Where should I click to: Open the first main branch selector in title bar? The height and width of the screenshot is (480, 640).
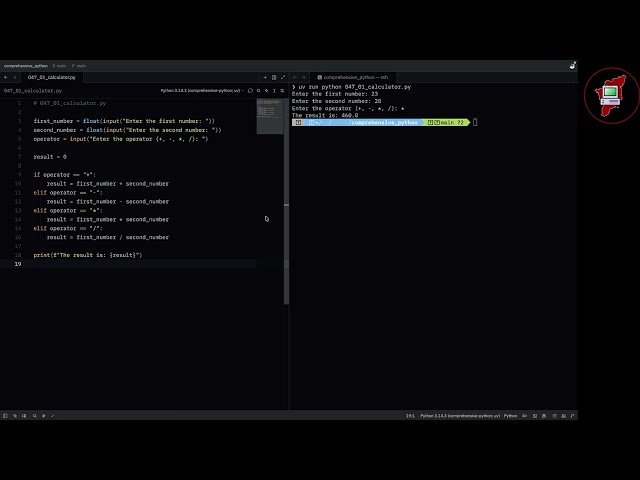pyautogui.click(x=59, y=66)
